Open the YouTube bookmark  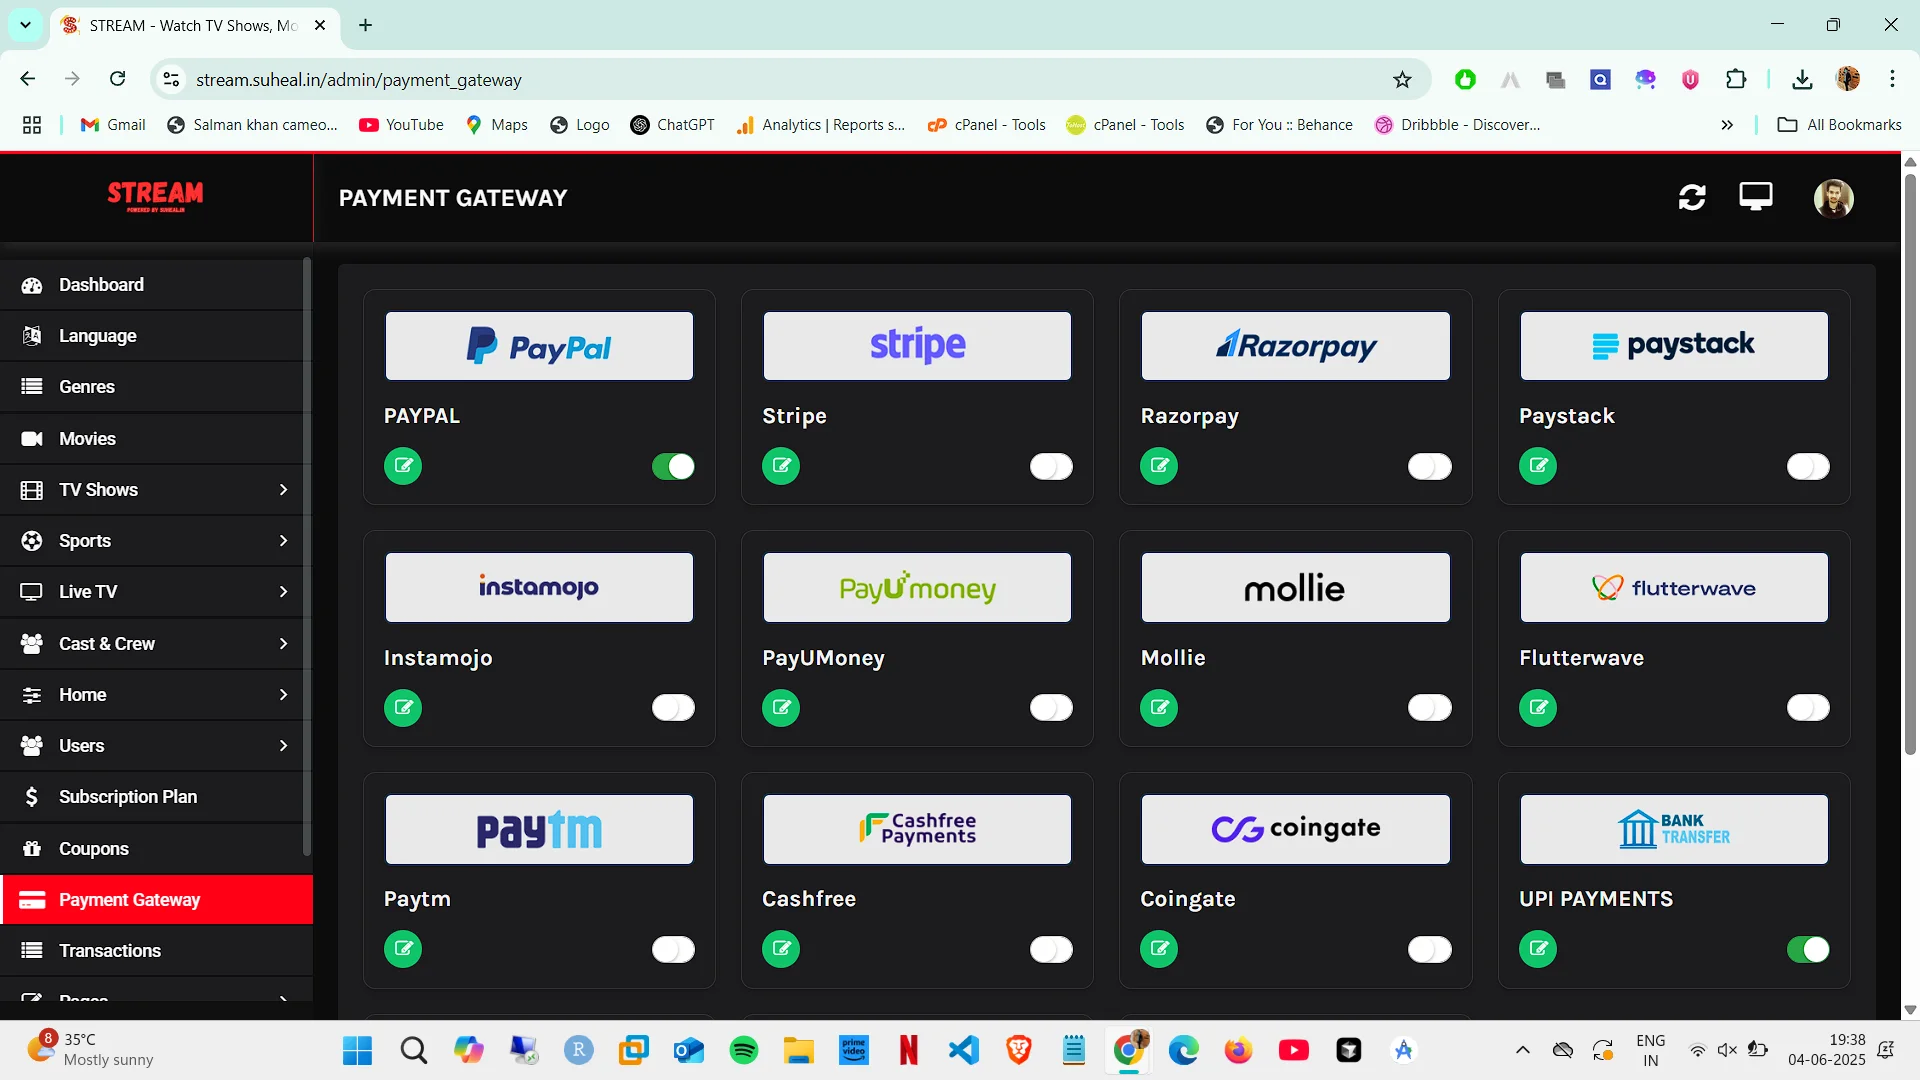(x=401, y=125)
